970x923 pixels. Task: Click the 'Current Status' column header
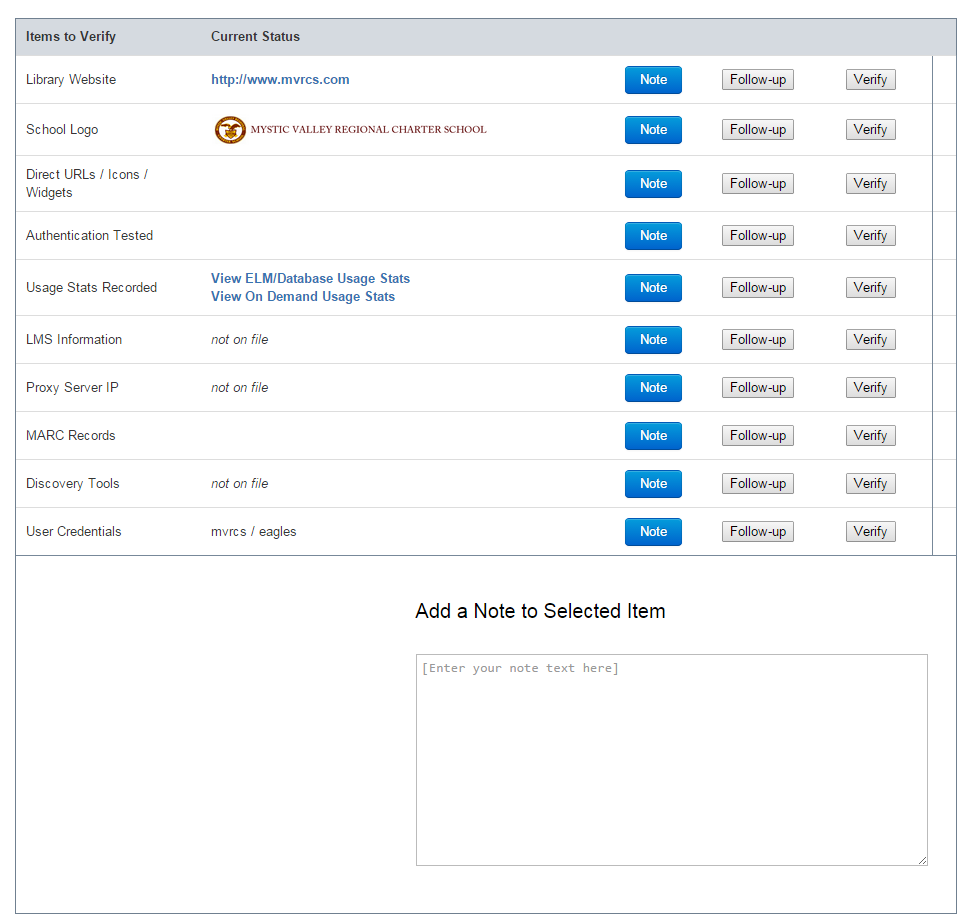255,36
